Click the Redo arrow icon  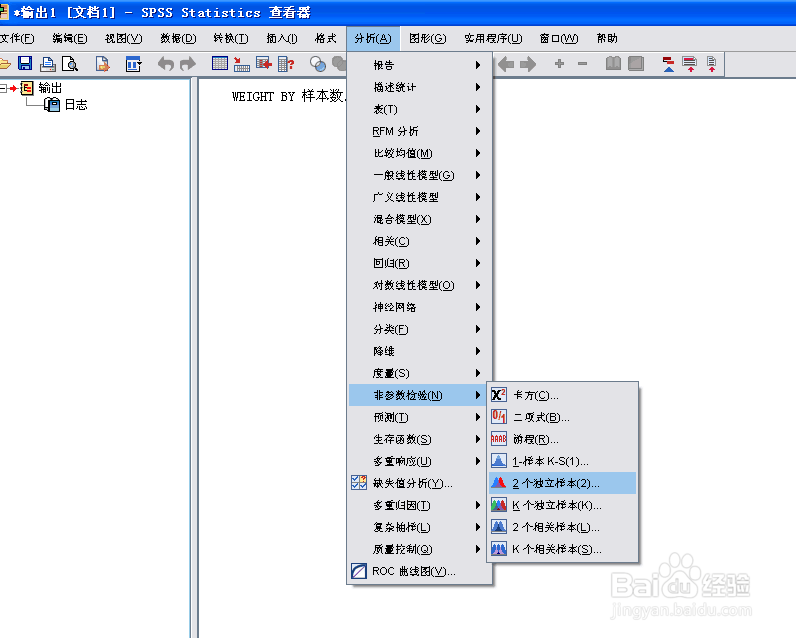pyautogui.click(x=188, y=64)
